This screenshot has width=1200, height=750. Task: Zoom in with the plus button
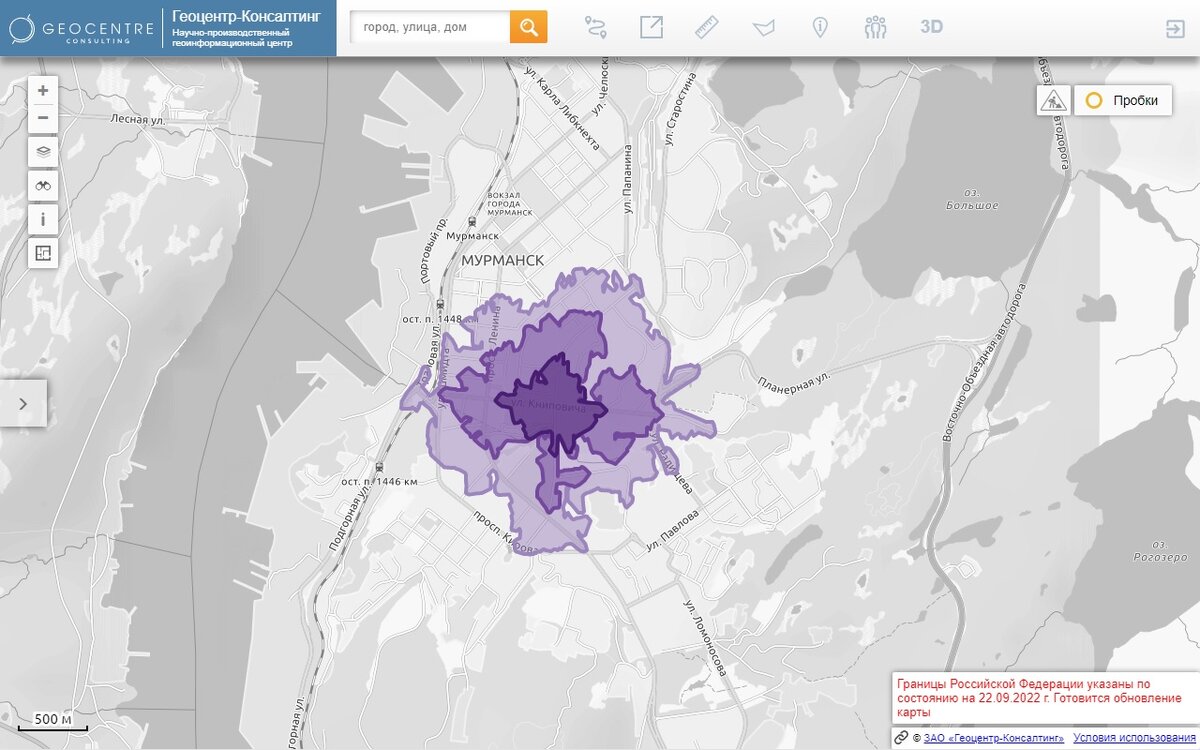[43, 90]
